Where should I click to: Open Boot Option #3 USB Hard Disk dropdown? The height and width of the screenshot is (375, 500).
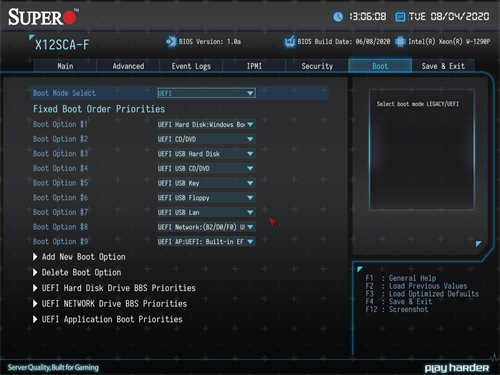tap(206, 154)
